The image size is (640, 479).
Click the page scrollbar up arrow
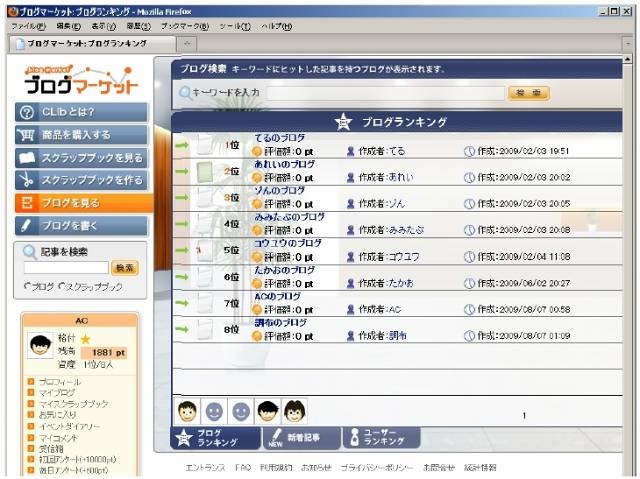[628, 60]
